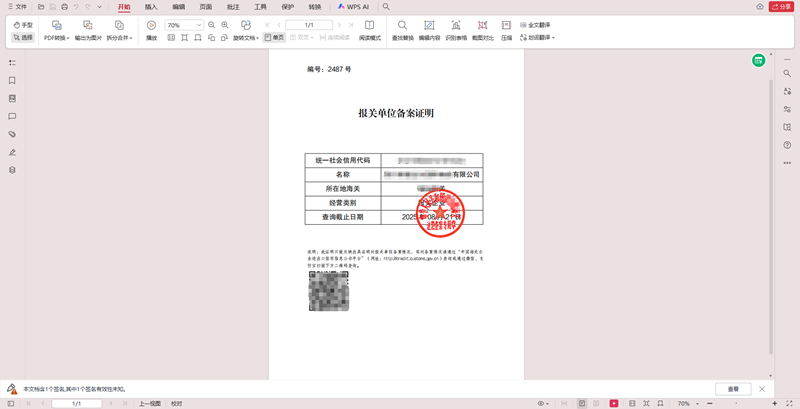Click the page number input field 1/1
The width and height of the screenshot is (800, 409).
coord(309,24)
